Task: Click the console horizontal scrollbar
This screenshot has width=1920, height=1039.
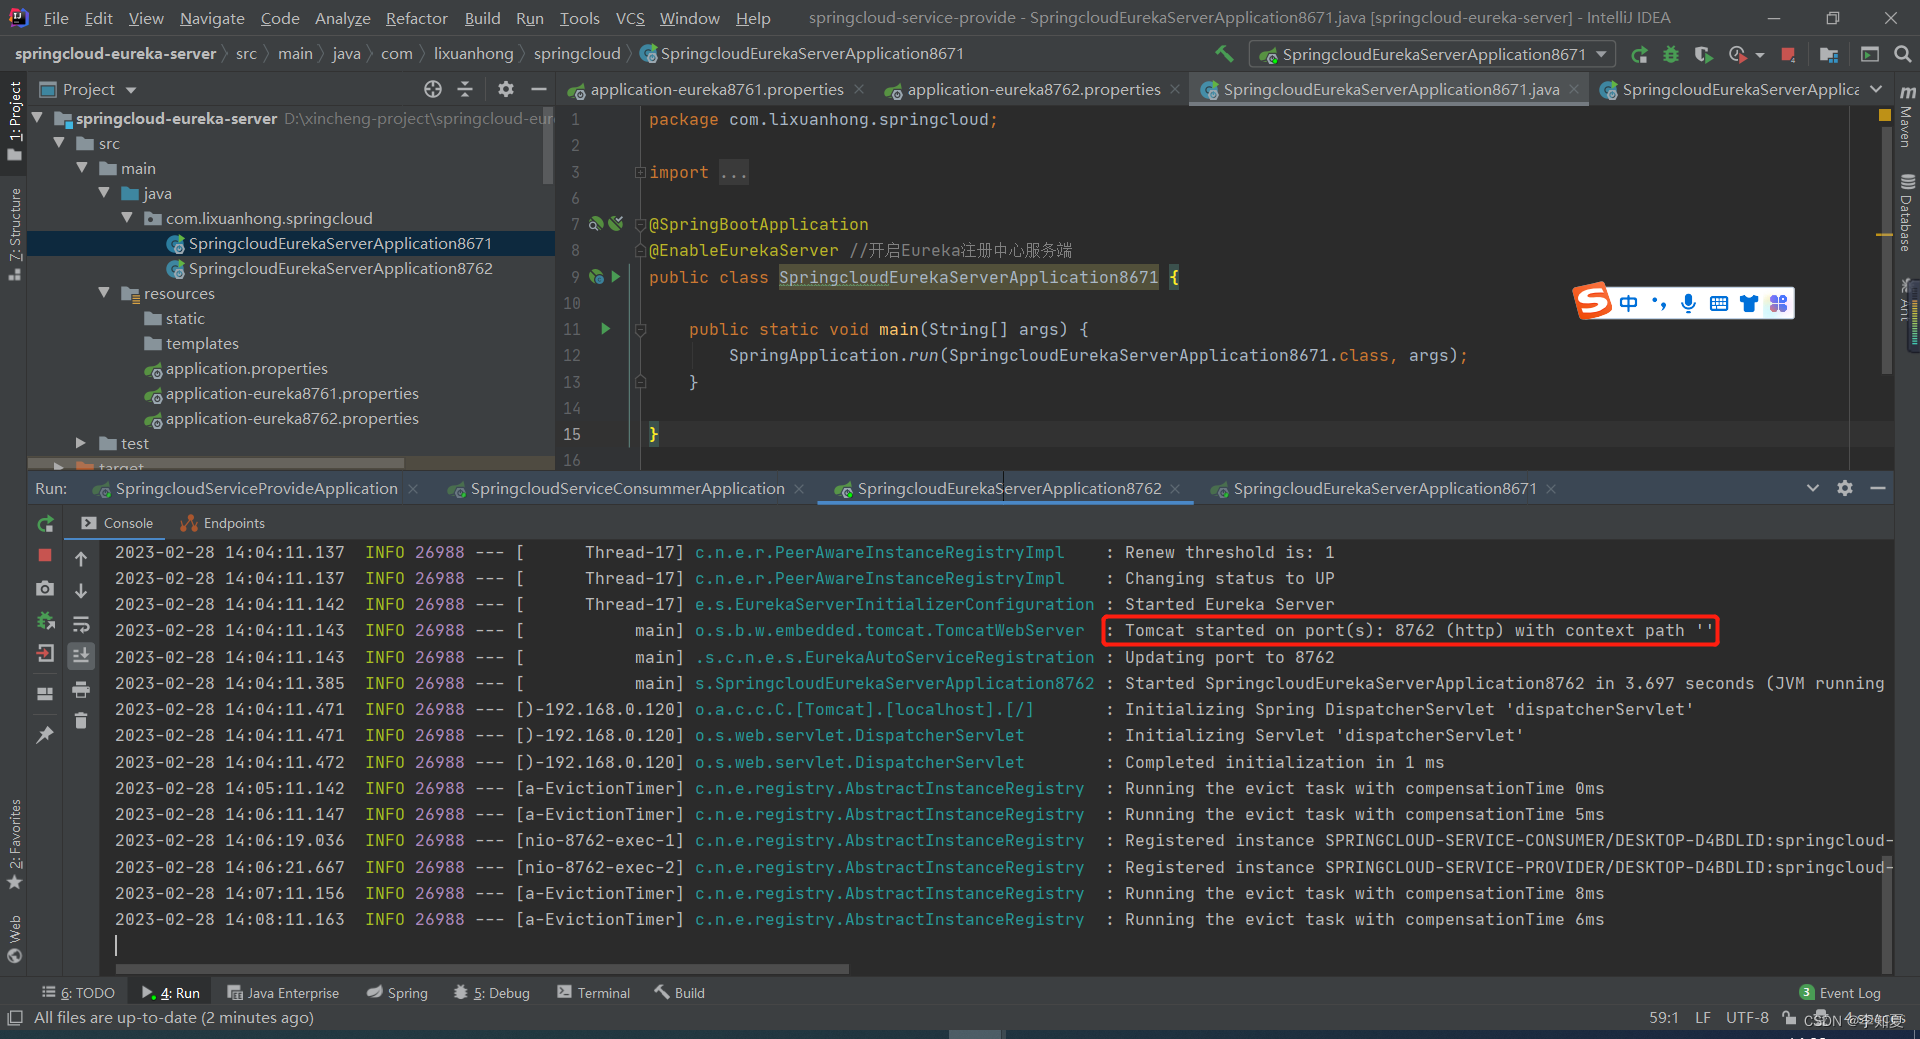Action: tap(482, 968)
